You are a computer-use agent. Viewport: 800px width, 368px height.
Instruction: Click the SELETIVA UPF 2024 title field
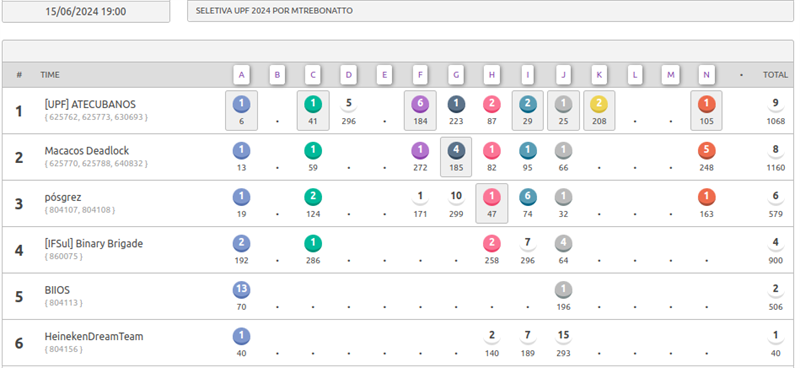tap(490, 11)
